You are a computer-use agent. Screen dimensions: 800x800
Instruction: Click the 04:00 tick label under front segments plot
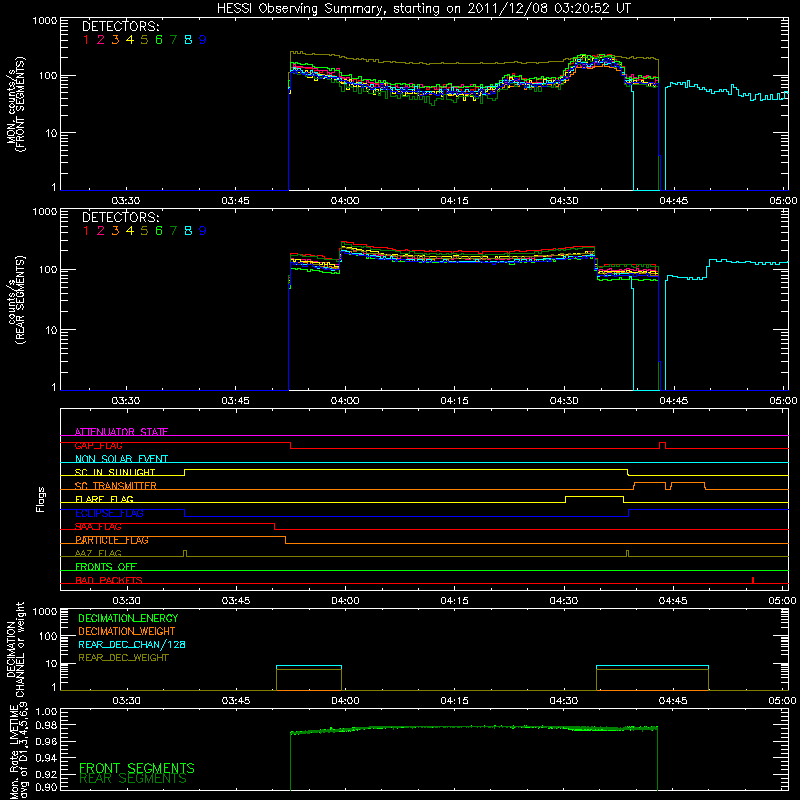[x=345, y=201]
